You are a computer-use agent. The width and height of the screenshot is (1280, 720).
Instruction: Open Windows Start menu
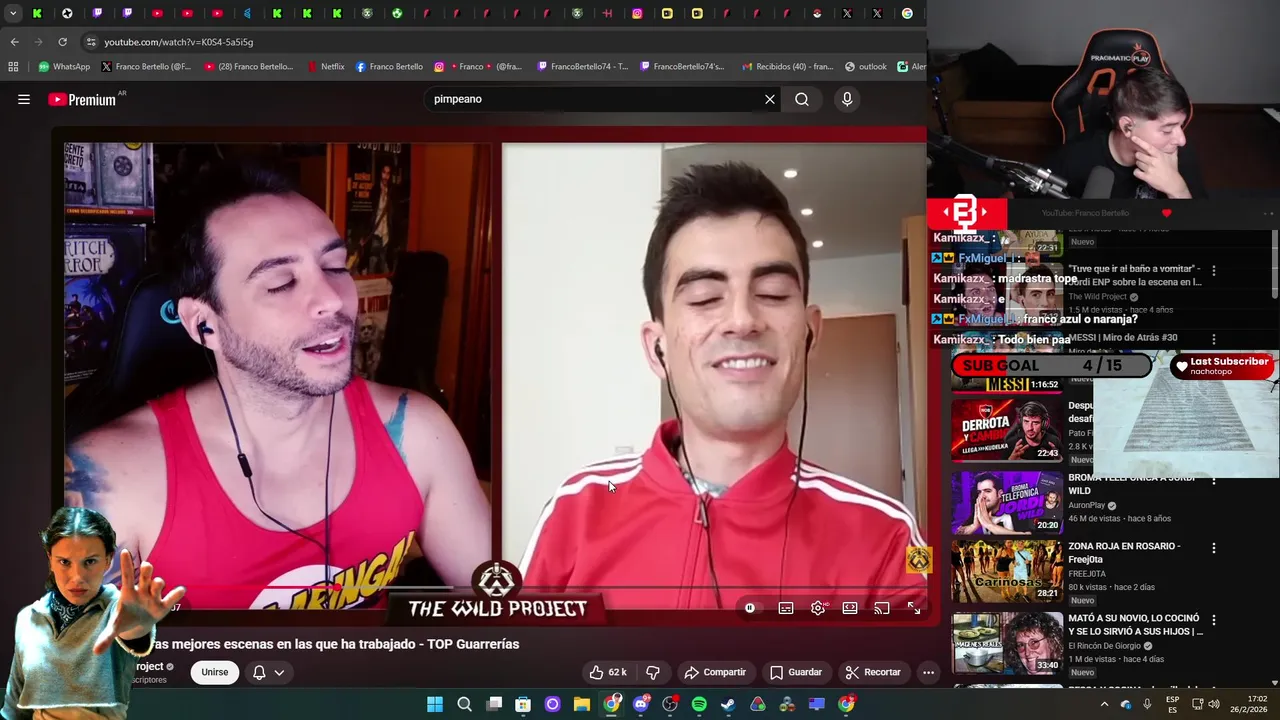point(435,704)
